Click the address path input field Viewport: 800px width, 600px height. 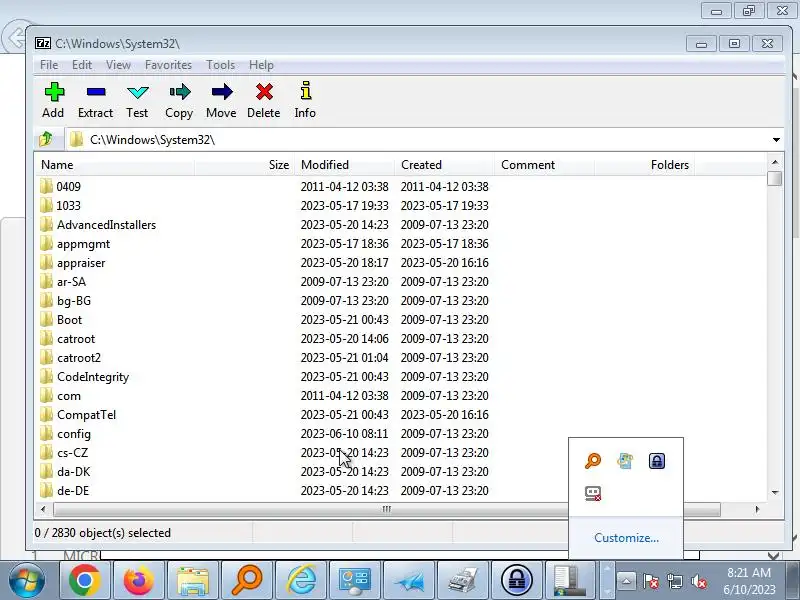click(417, 140)
